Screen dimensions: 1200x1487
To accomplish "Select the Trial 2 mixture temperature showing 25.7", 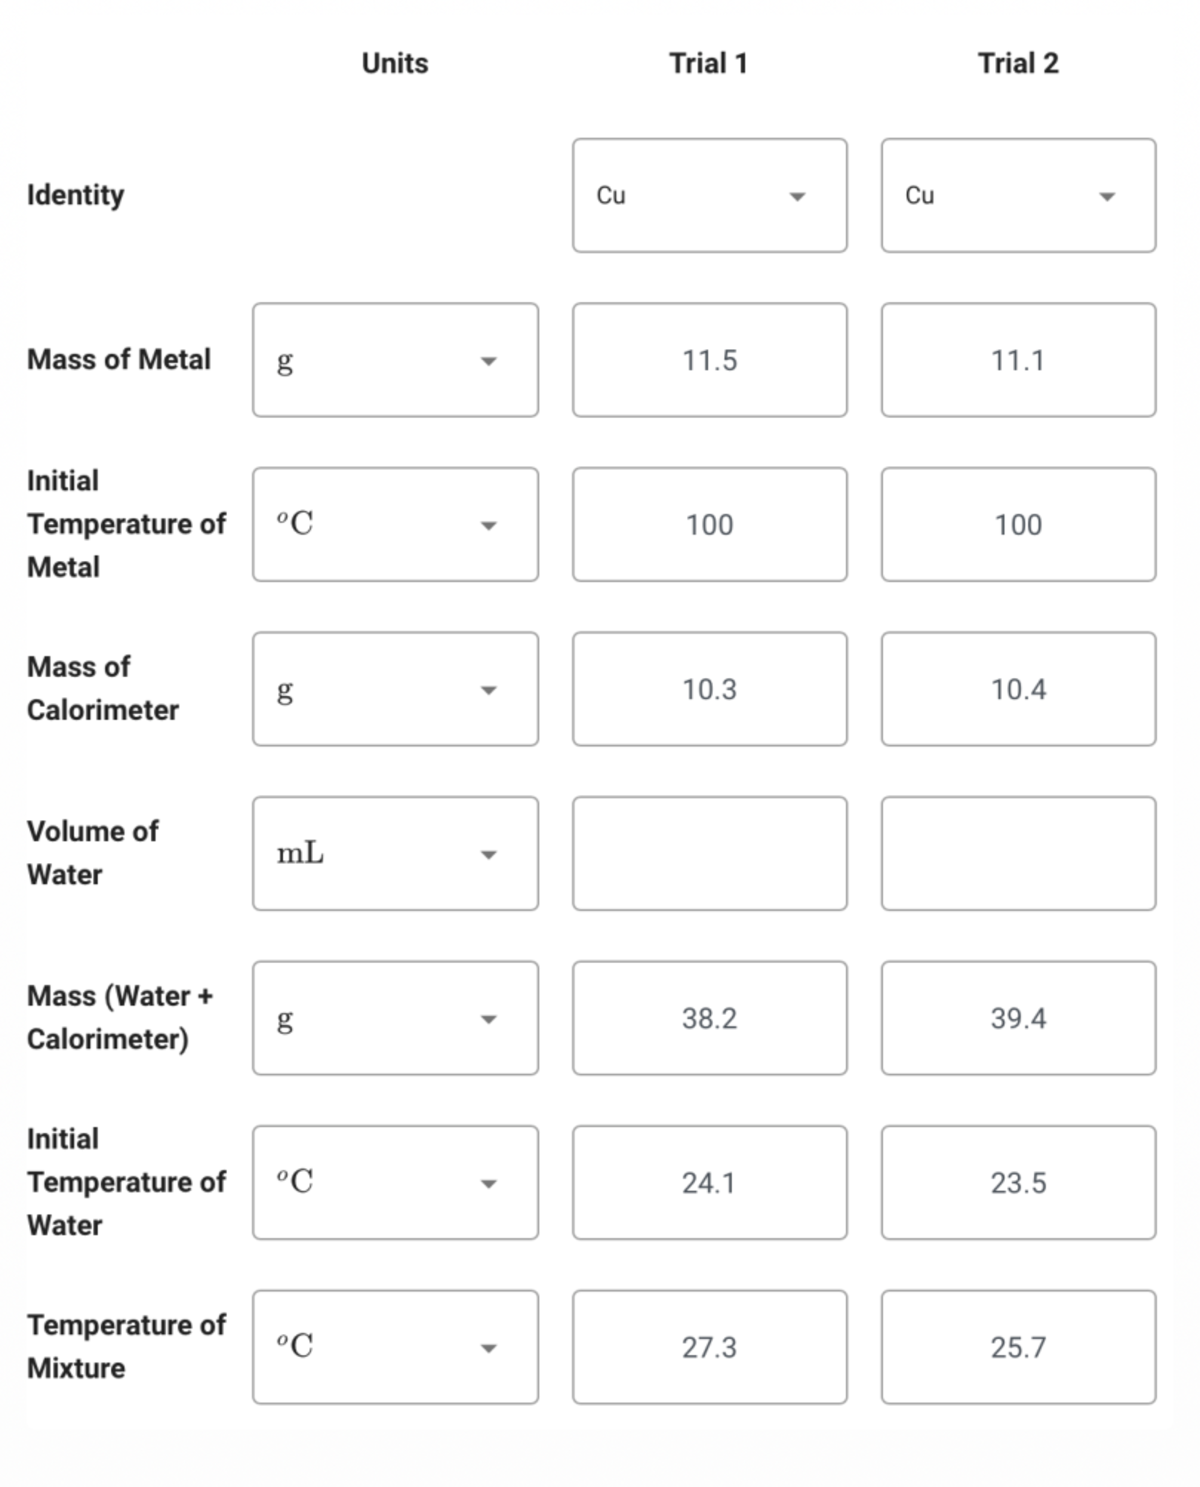I will click(x=1016, y=1347).
